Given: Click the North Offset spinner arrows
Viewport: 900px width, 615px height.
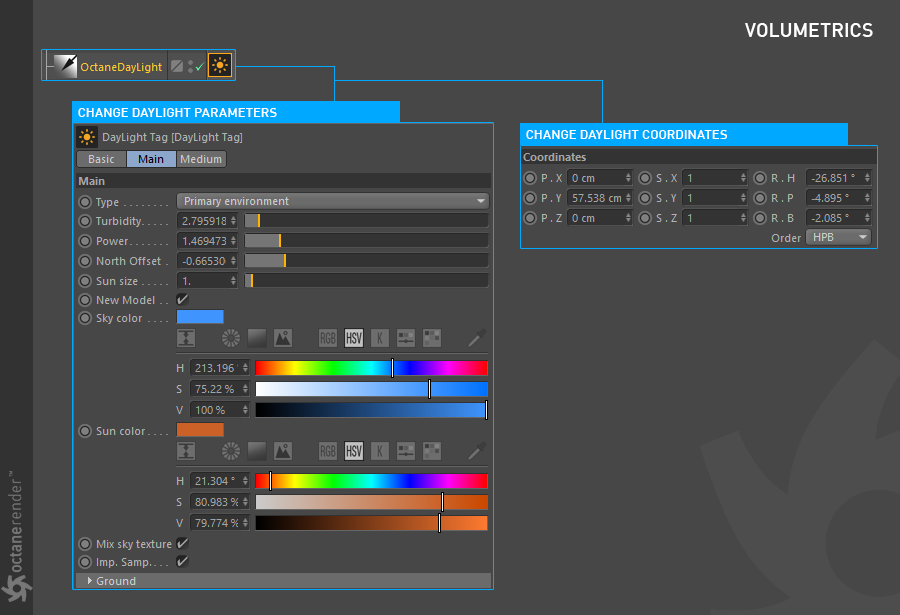Looking at the screenshot, I should [233, 261].
